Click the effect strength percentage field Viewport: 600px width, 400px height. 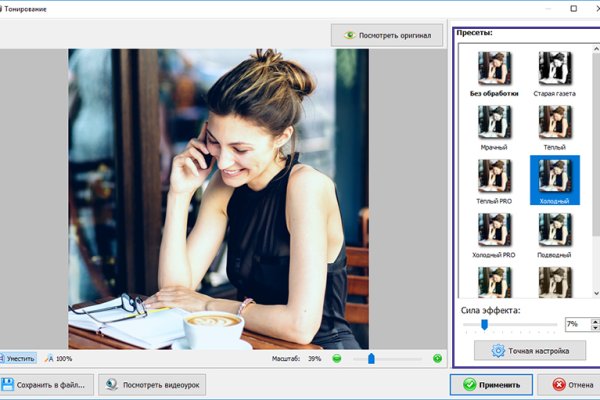[x=576, y=325]
